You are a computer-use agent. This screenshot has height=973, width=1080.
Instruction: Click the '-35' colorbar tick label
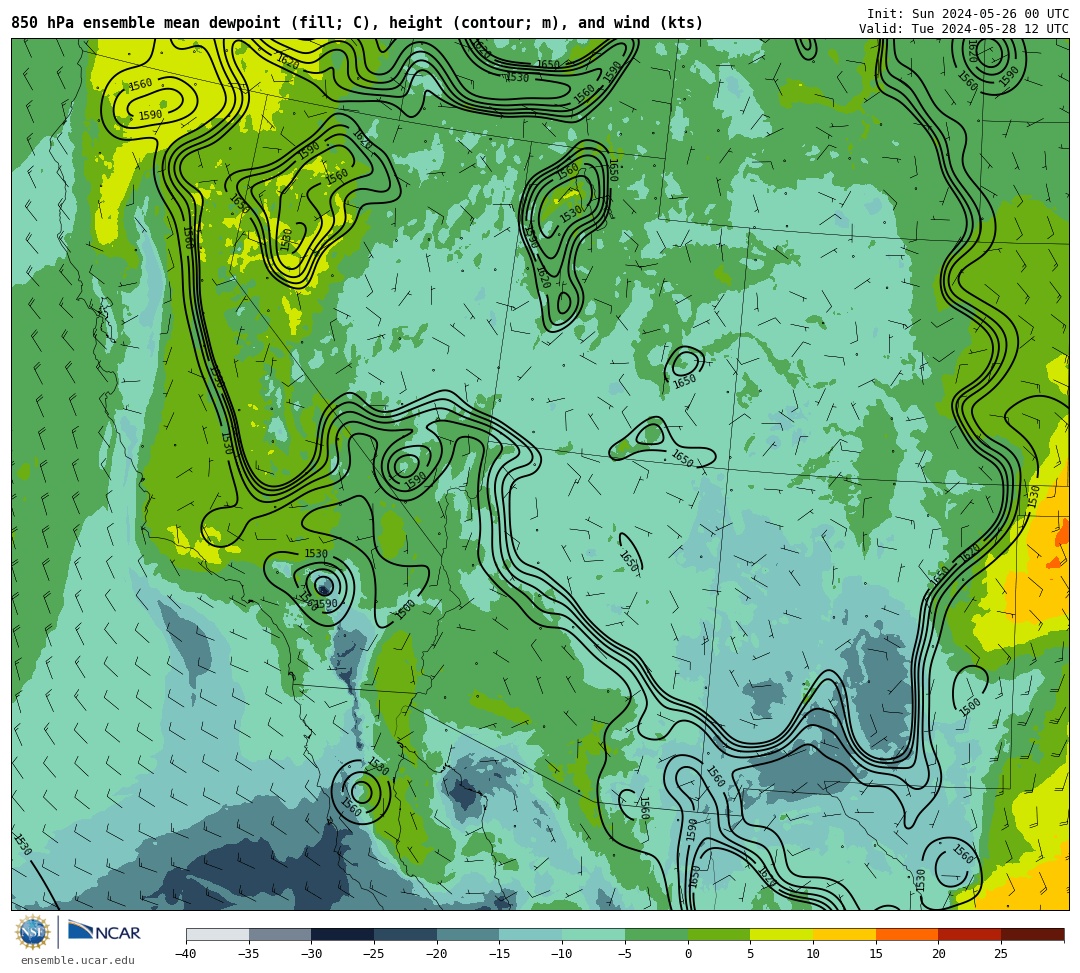click(x=249, y=954)
